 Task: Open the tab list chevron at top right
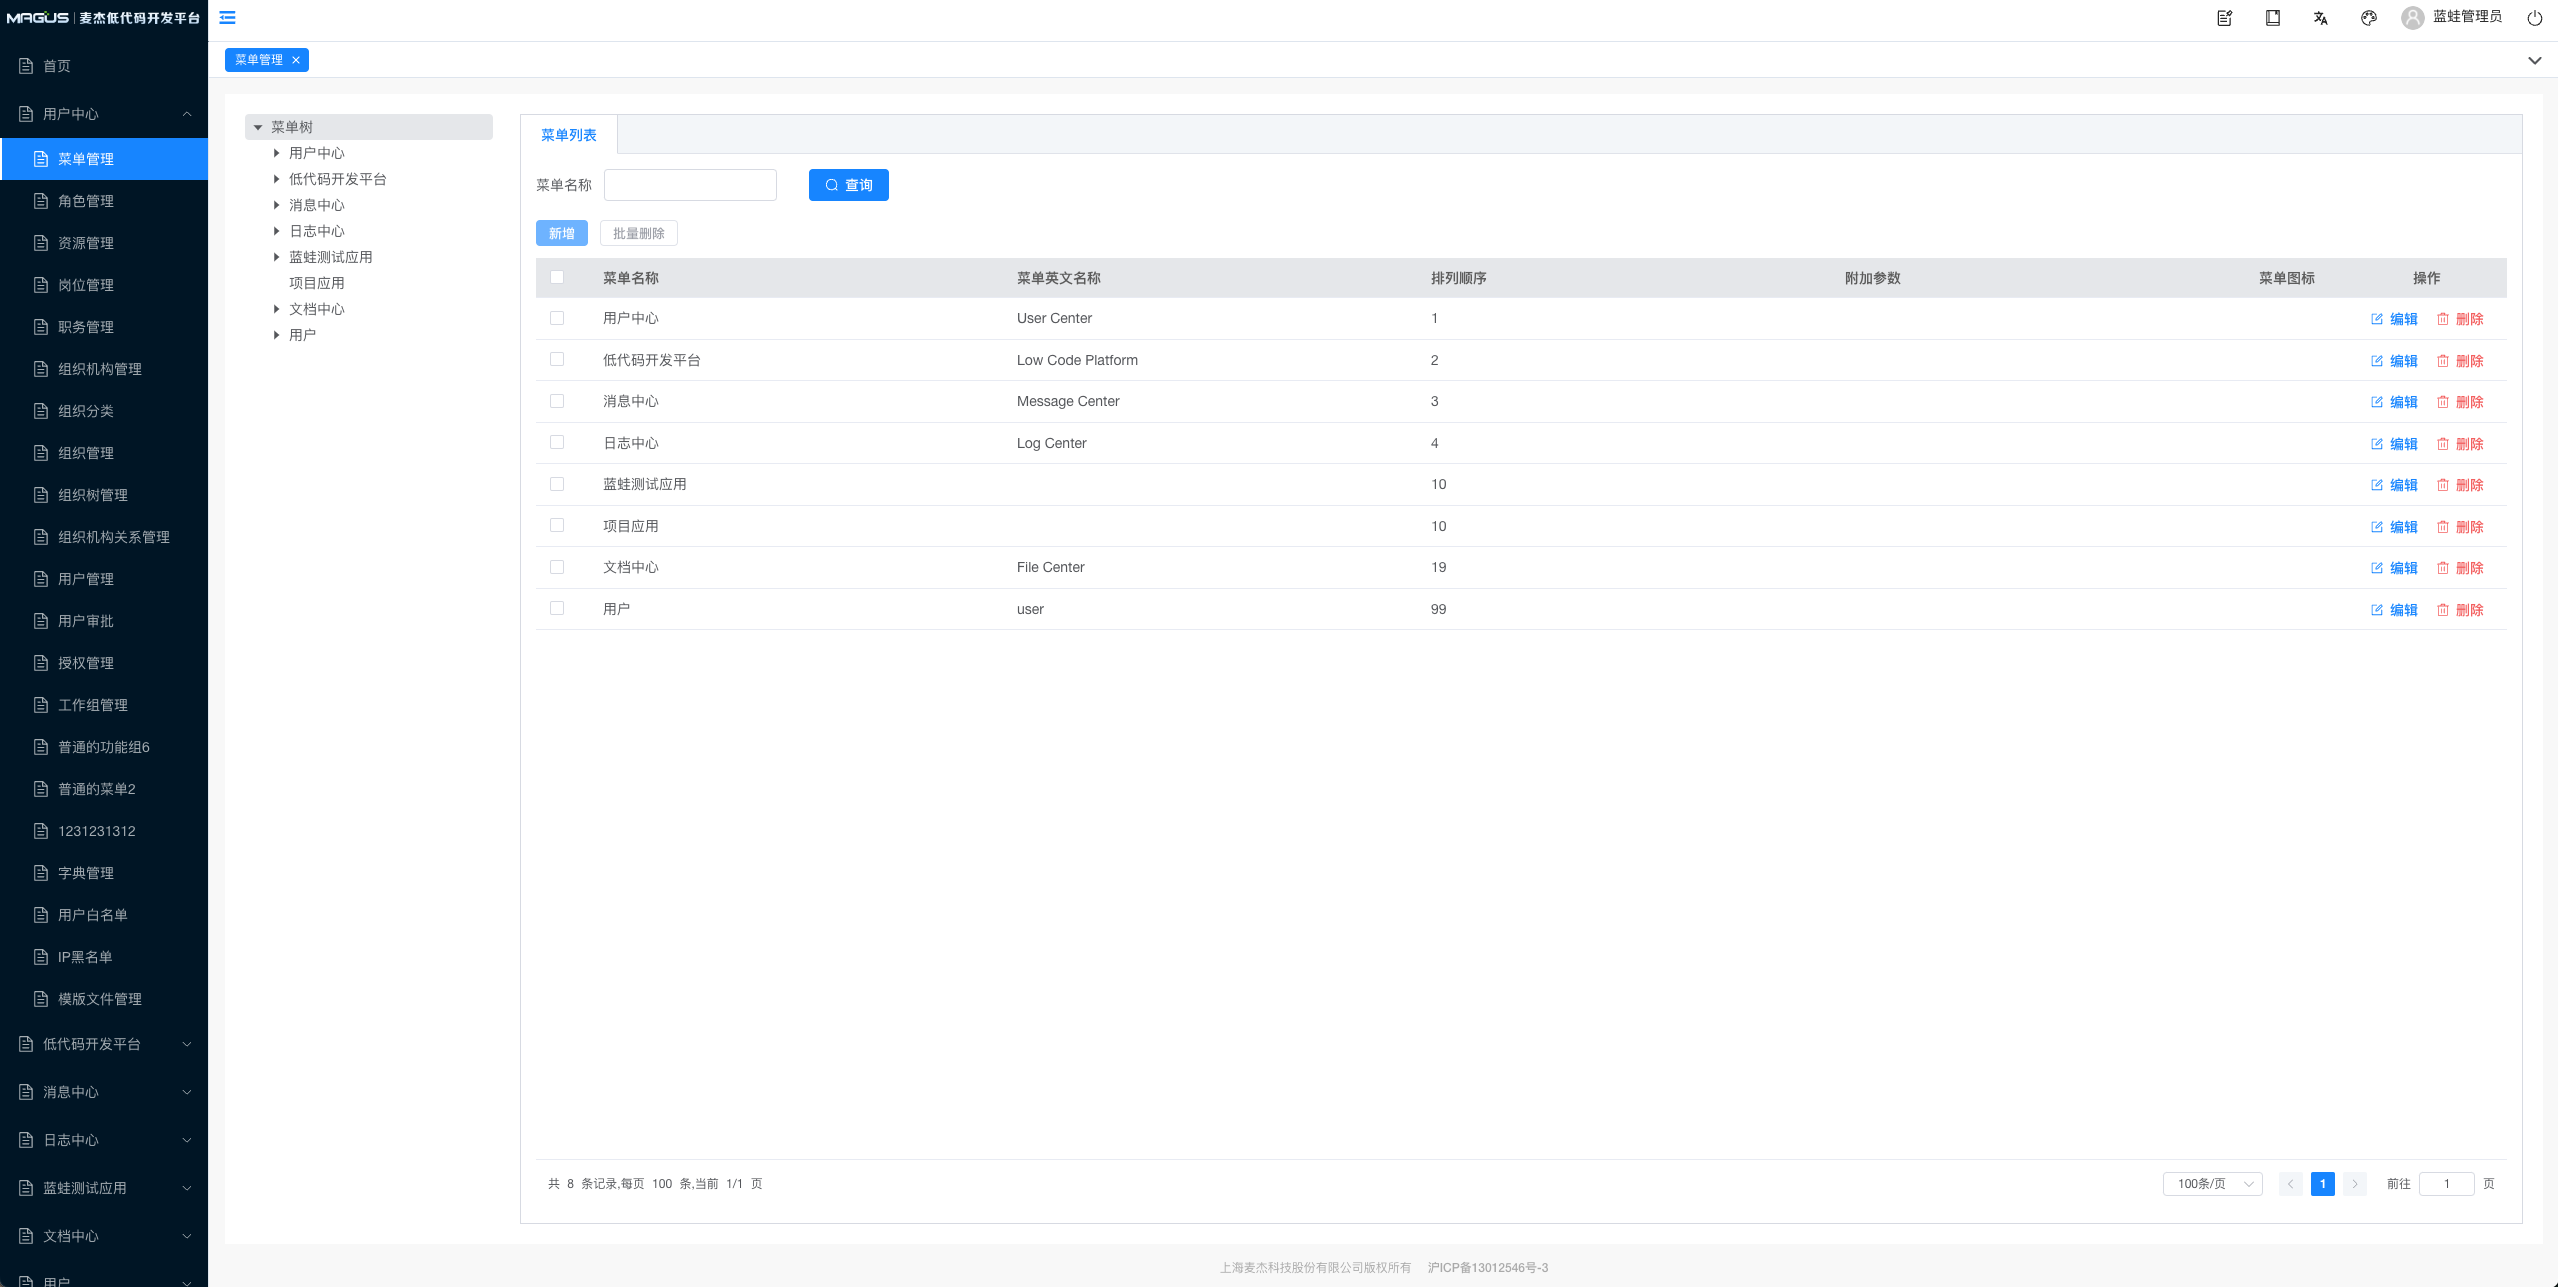coord(2534,60)
